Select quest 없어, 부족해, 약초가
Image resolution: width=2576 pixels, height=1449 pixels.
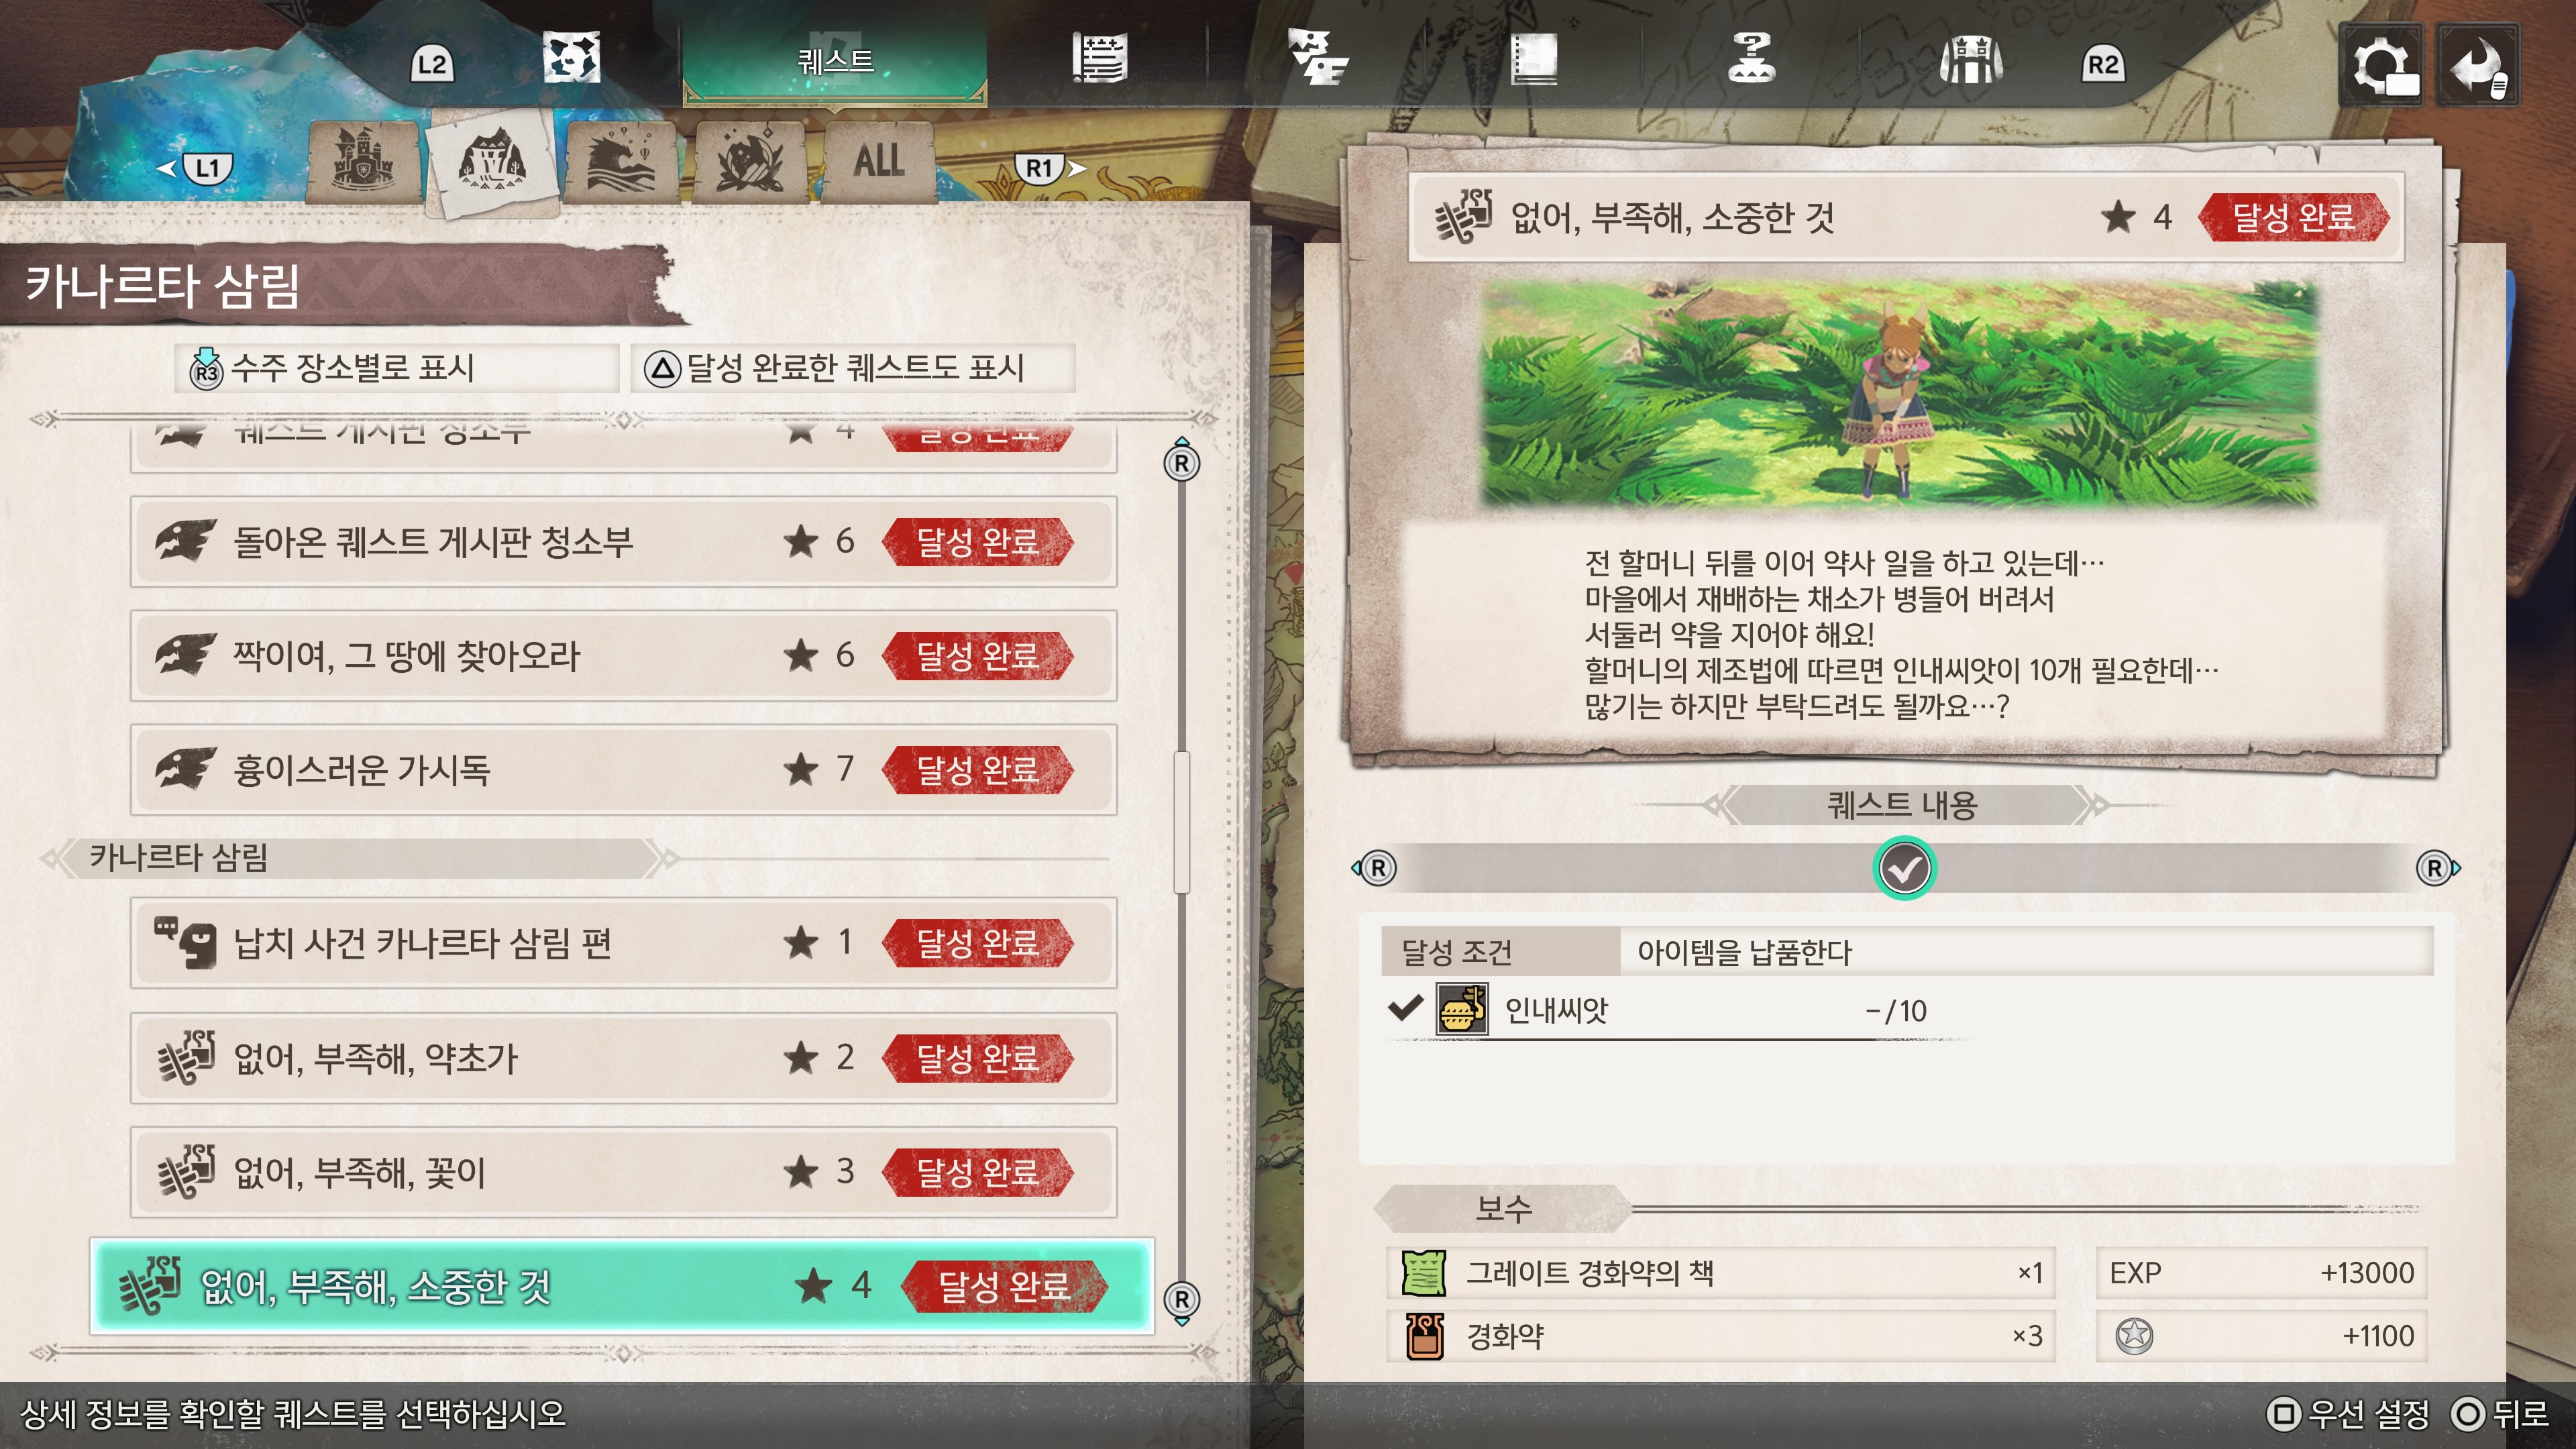(x=624, y=1058)
